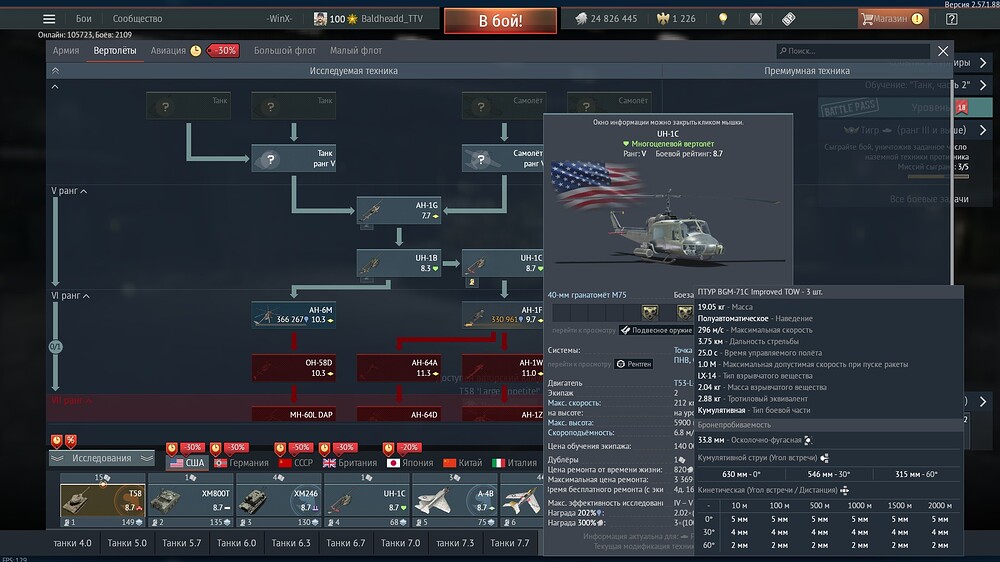1000x562 pixels.
Task: Select the locked AH-64A helicopter
Action: pos(399,368)
